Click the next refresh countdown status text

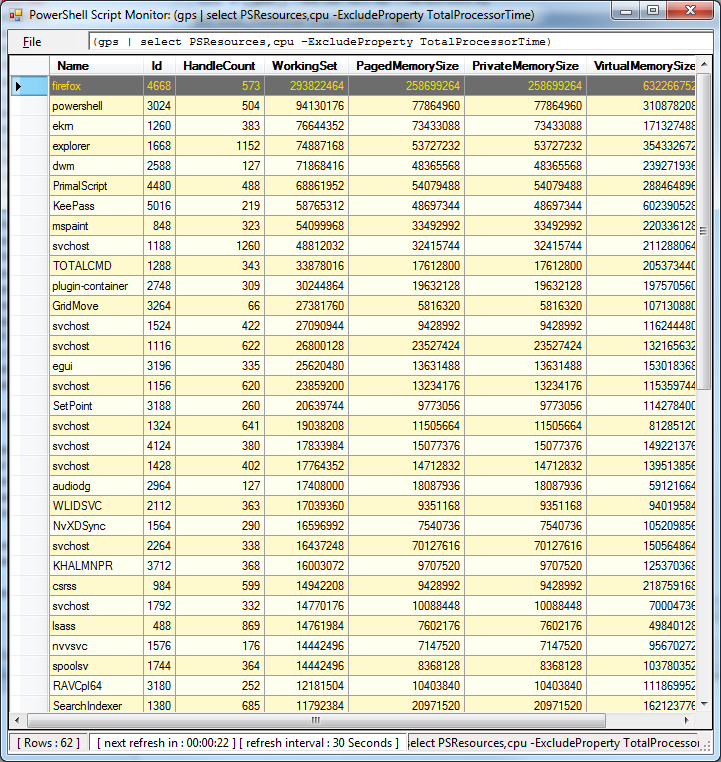point(166,743)
